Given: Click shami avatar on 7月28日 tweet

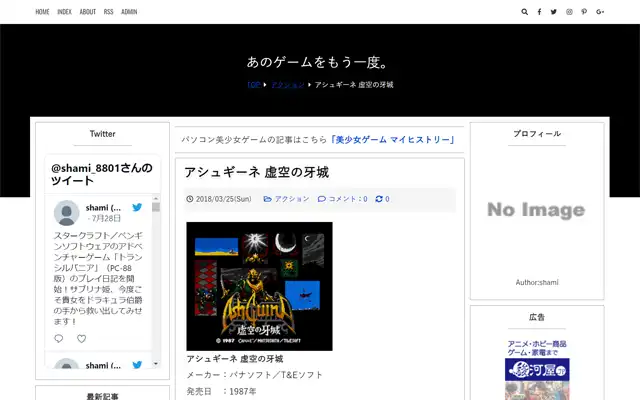Looking at the screenshot, I should 67,213.
